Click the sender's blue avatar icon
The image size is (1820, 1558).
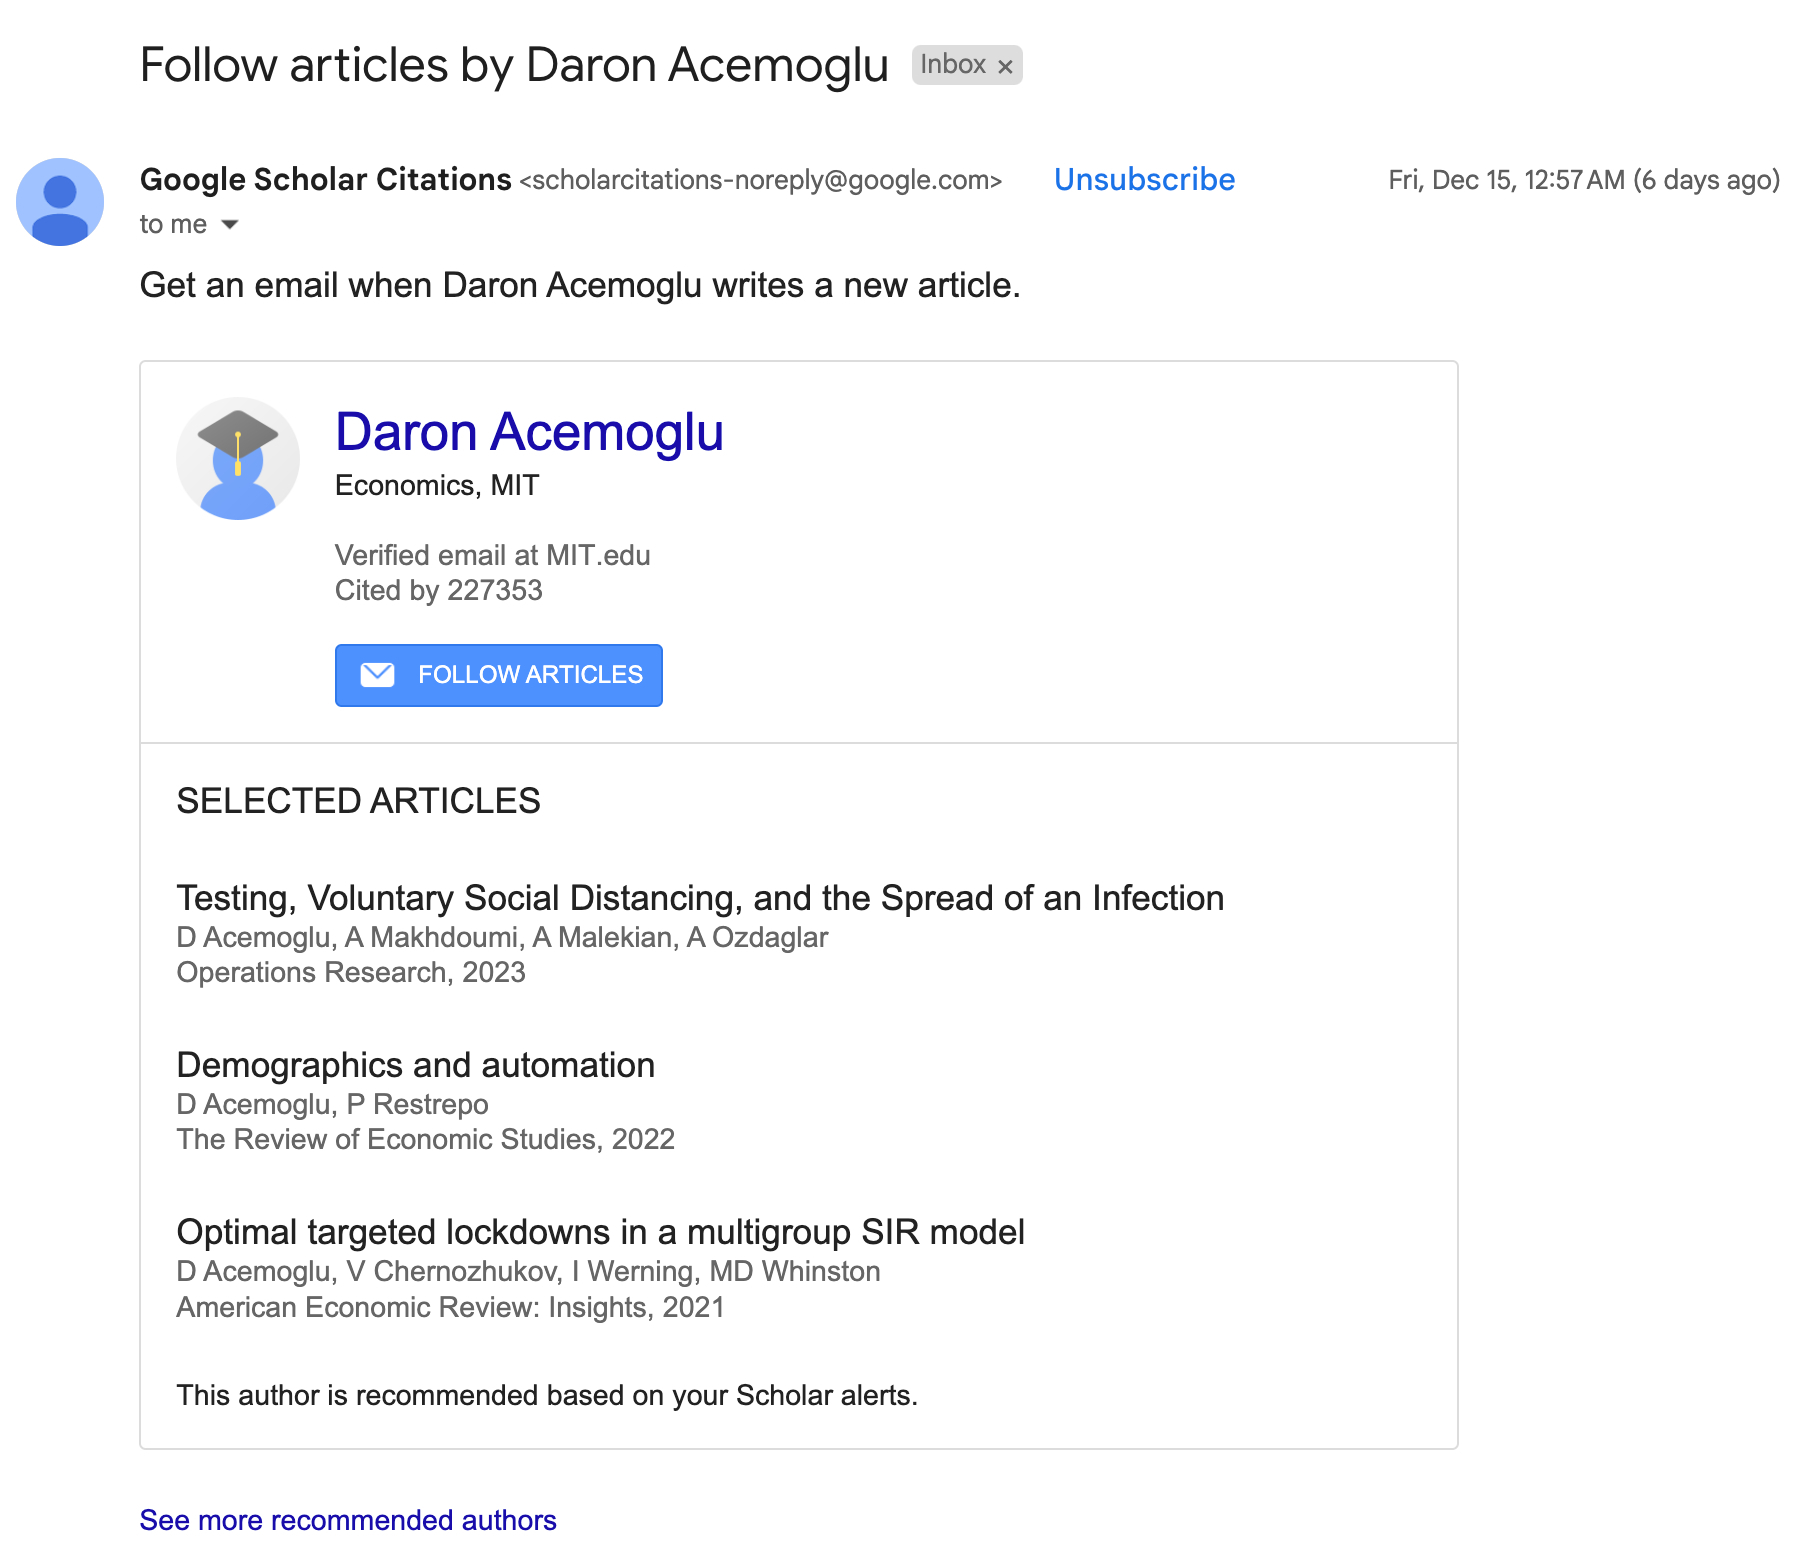pyautogui.click(x=60, y=202)
